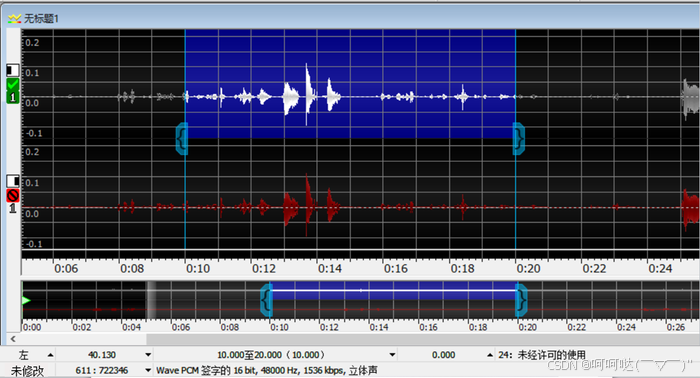
Task: Click the gray view indicator in the overview
Action: pos(151,300)
